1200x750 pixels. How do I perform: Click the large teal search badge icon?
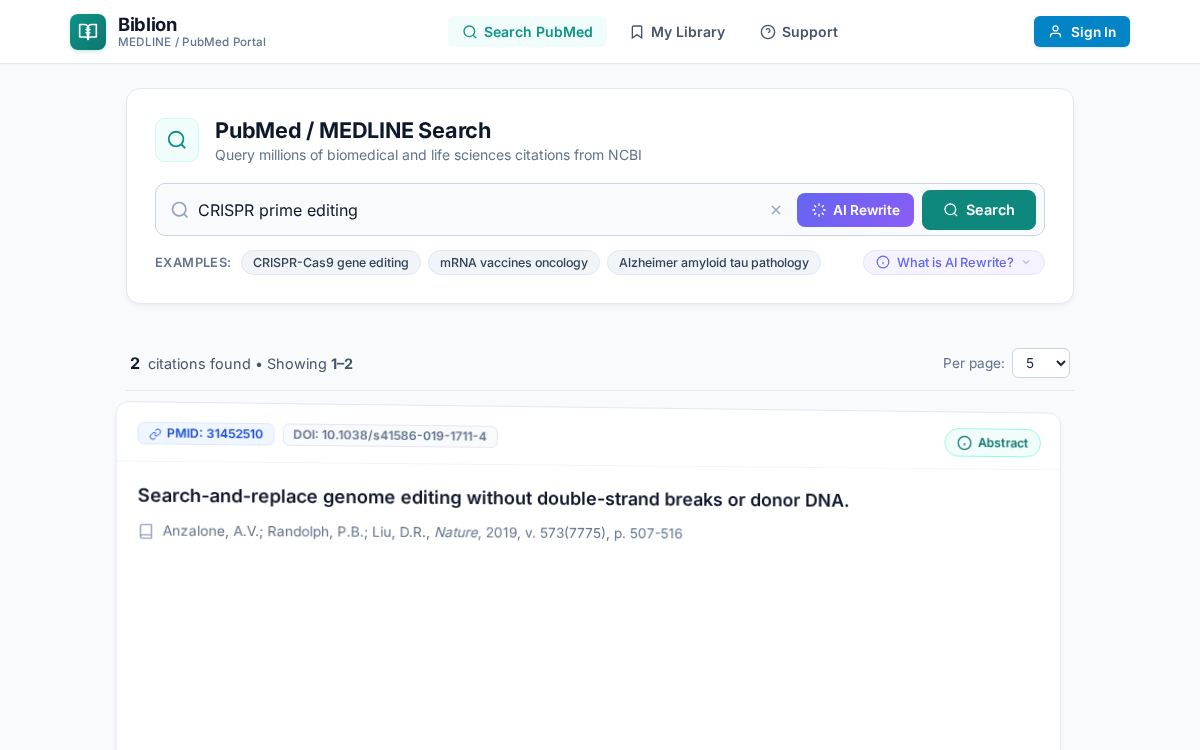pos(177,140)
